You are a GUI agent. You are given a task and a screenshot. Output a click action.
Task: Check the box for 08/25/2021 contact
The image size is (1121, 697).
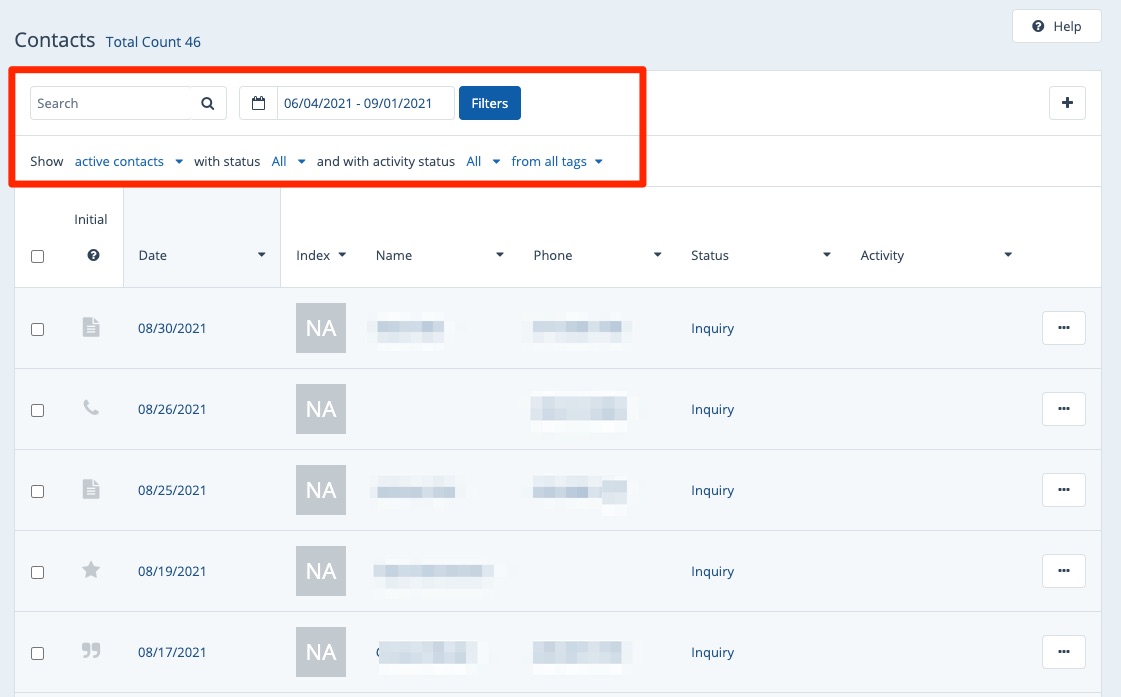tap(38, 491)
